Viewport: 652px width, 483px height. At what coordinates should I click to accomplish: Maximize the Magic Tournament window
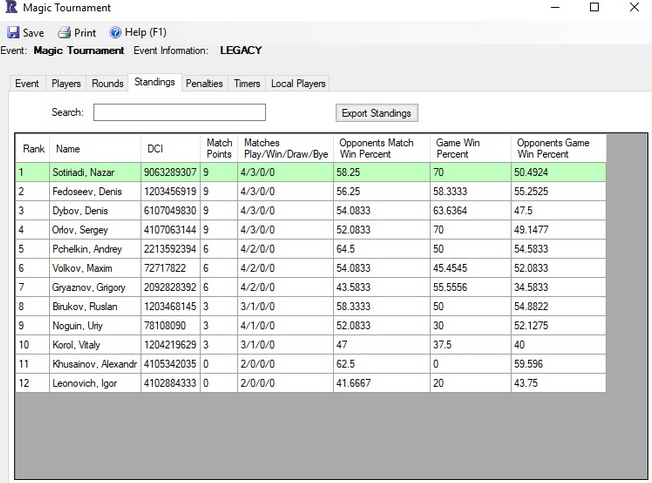click(594, 8)
